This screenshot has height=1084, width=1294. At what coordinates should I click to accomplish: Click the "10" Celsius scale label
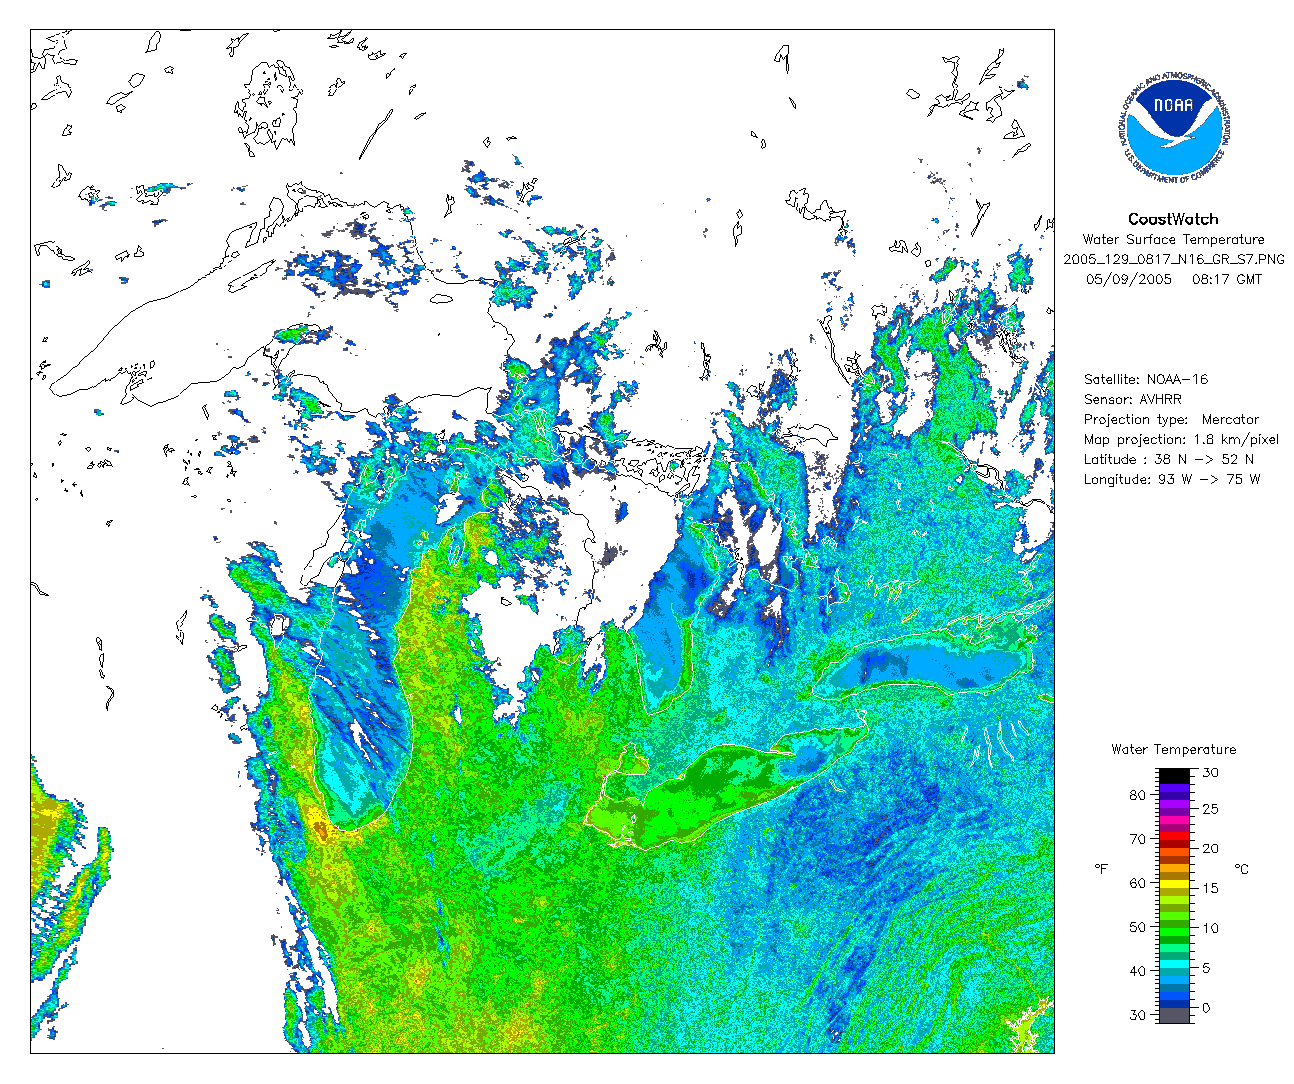[1210, 928]
